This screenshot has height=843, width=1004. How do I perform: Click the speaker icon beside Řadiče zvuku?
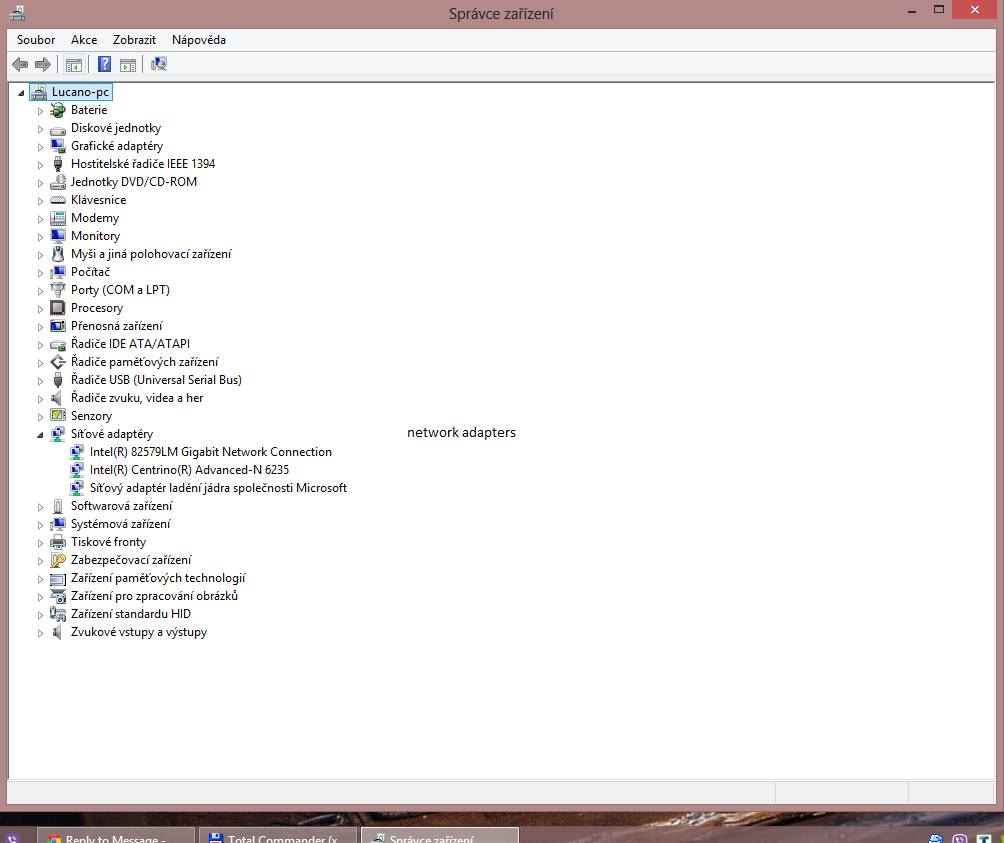[x=58, y=397]
